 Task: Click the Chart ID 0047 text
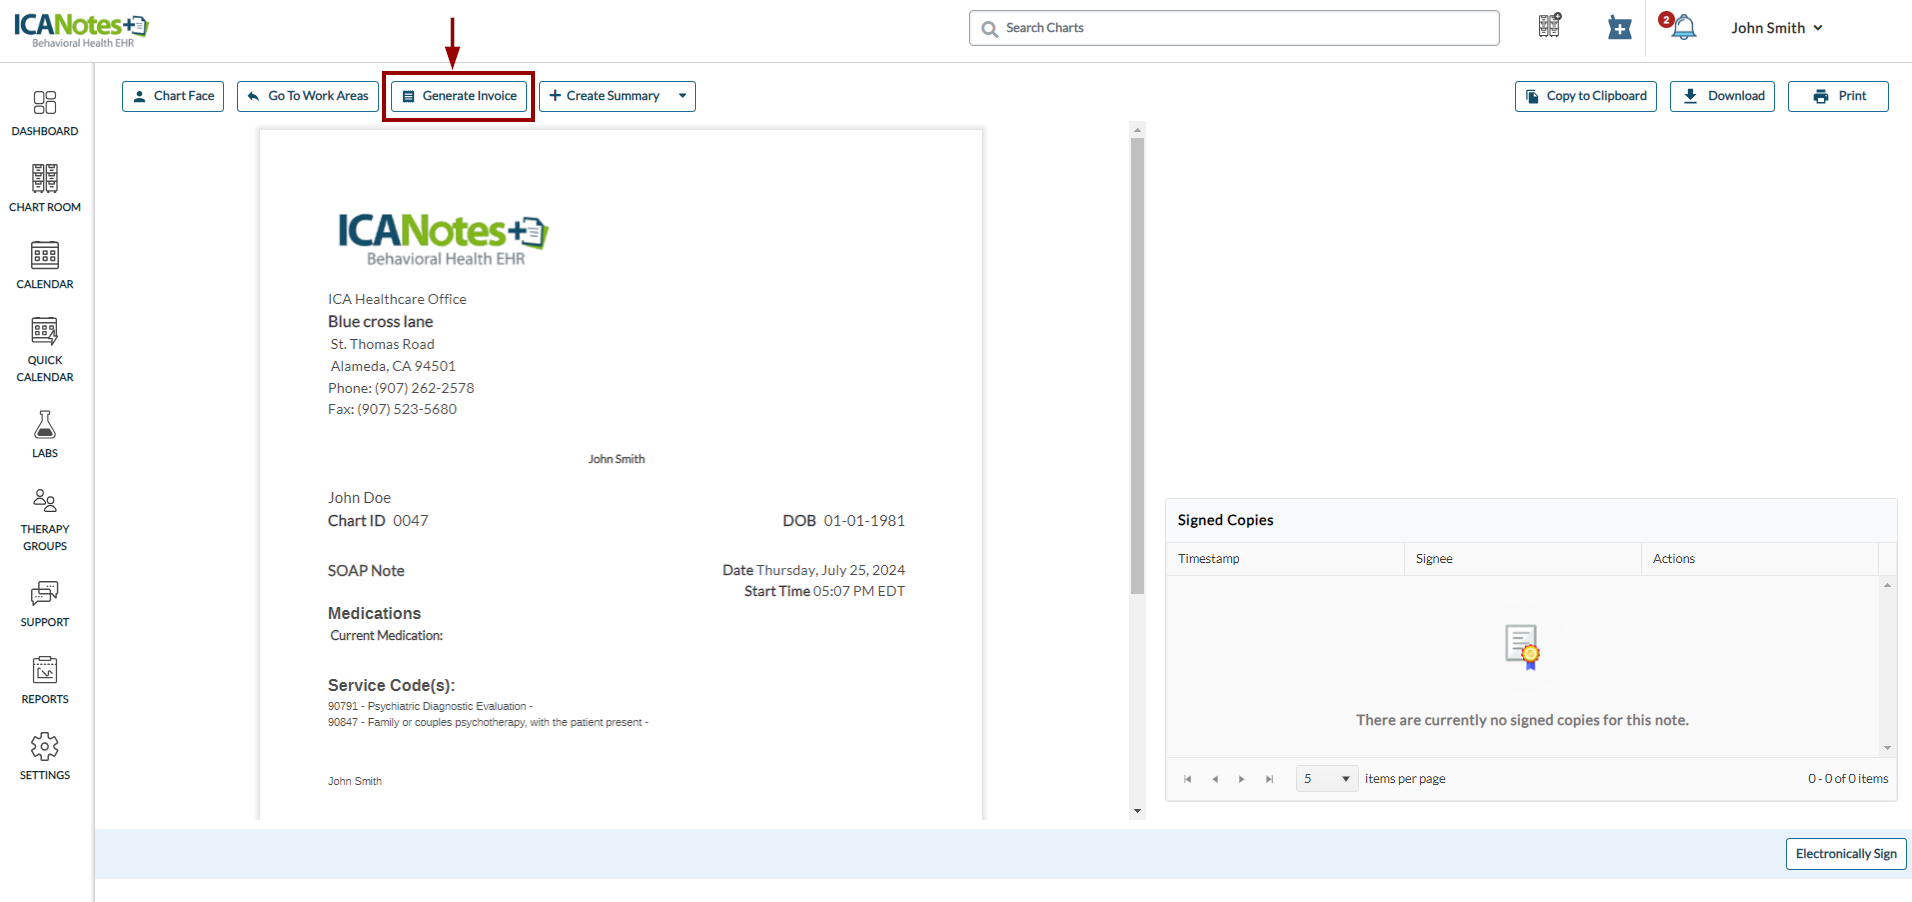pyautogui.click(x=378, y=521)
